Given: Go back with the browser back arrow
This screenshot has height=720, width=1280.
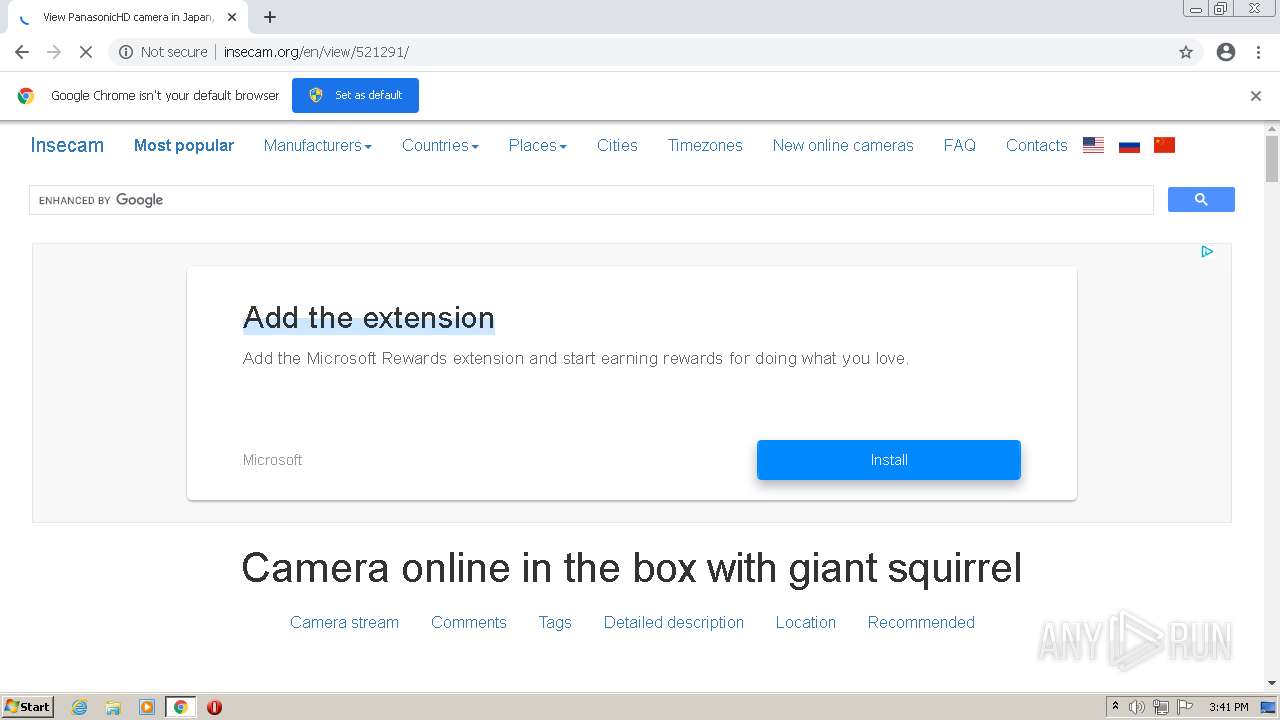Looking at the screenshot, I should (22, 52).
